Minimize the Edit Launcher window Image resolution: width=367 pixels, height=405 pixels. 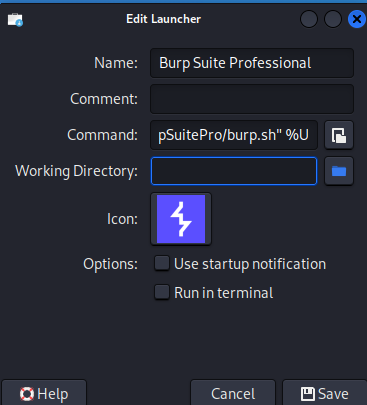pos(309,19)
